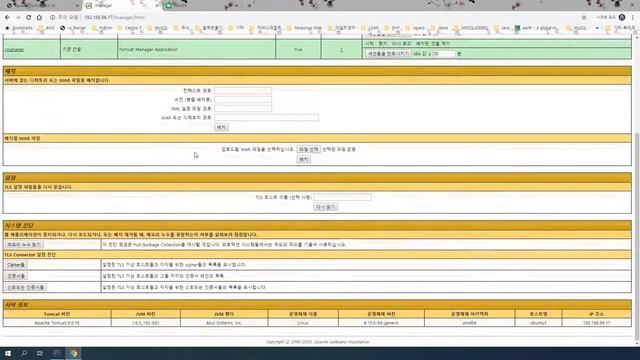Open the Resiprog Web bookmark folder
Screen dimensions: 640x360
point(304,28)
